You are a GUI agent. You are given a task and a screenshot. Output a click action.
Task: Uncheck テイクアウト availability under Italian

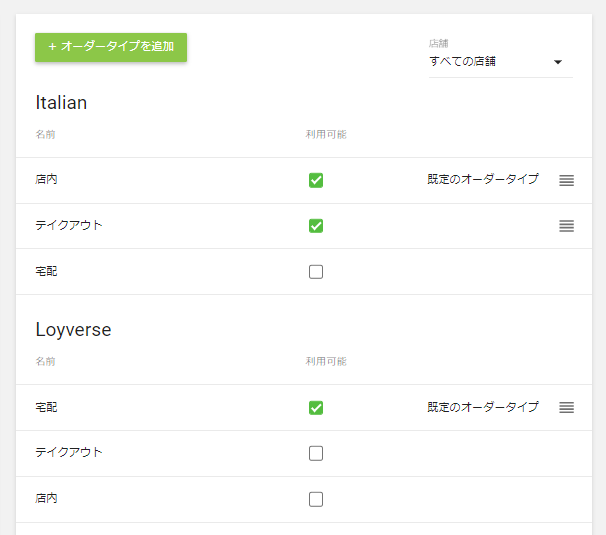316,226
